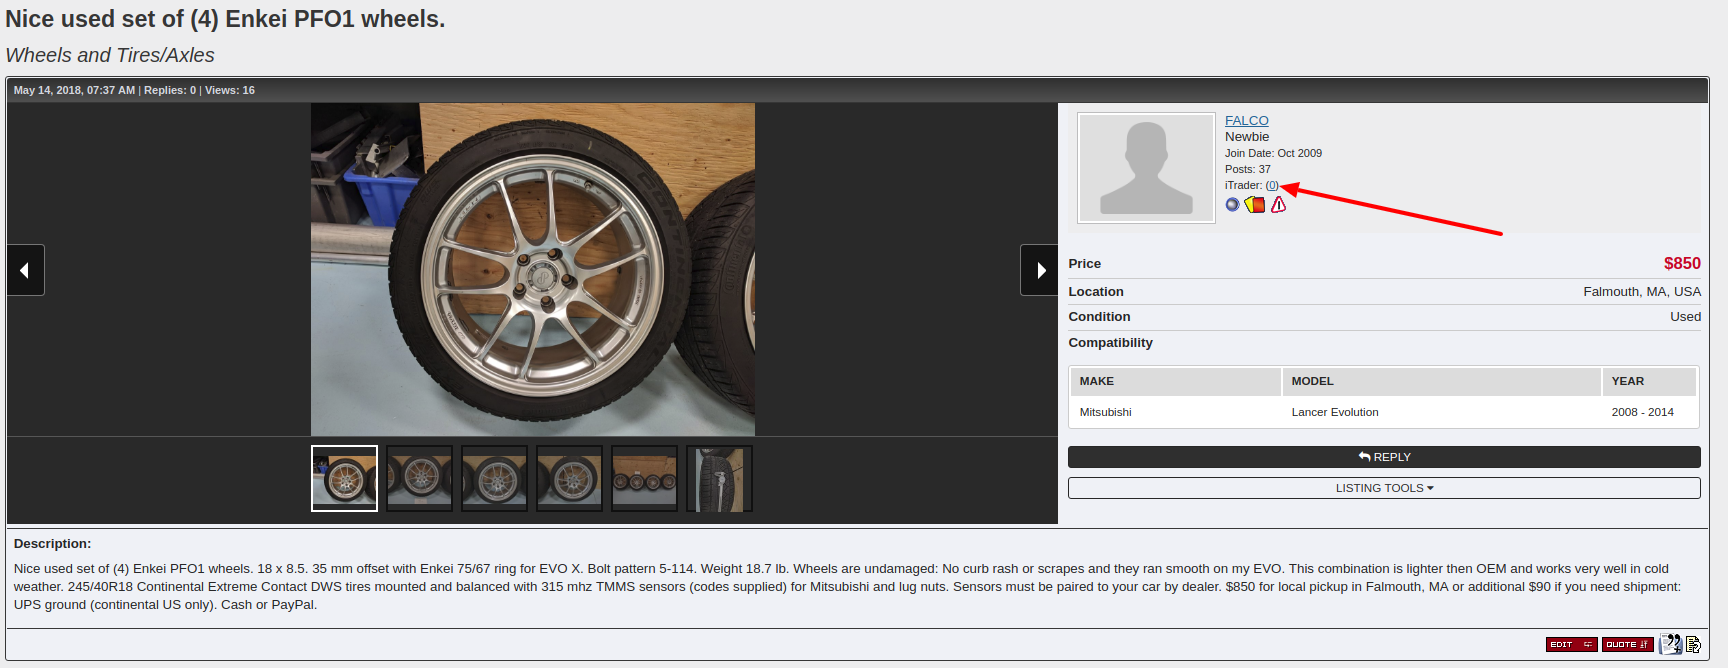Click the 'Description:' heading

point(52,544)
